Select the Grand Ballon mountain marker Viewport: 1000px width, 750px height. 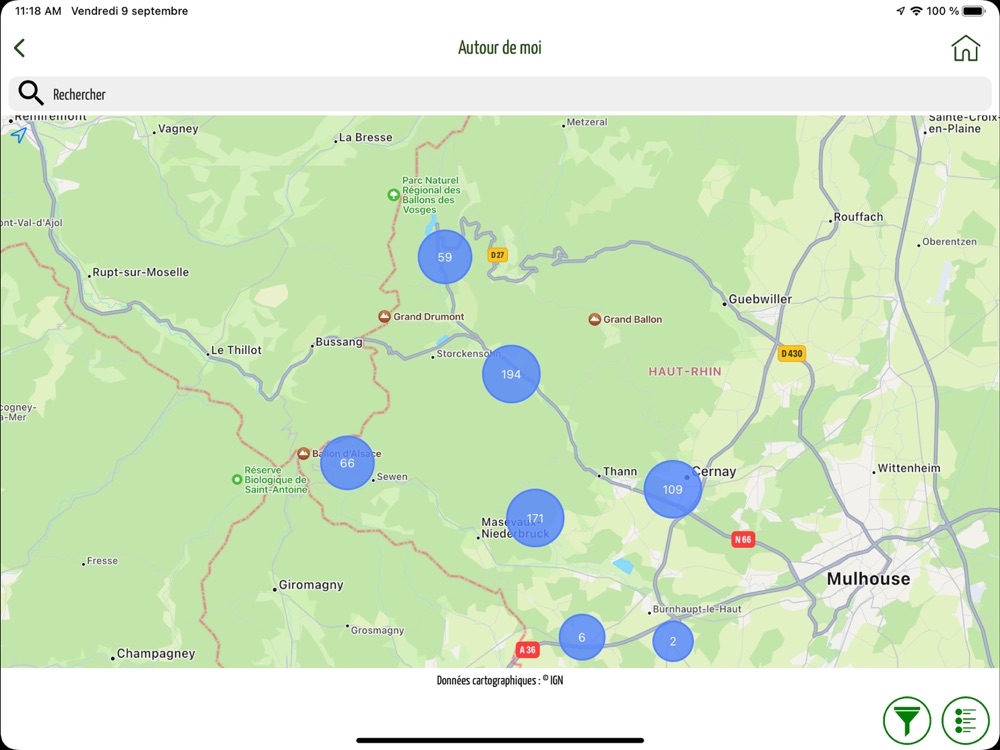(594, 319)
